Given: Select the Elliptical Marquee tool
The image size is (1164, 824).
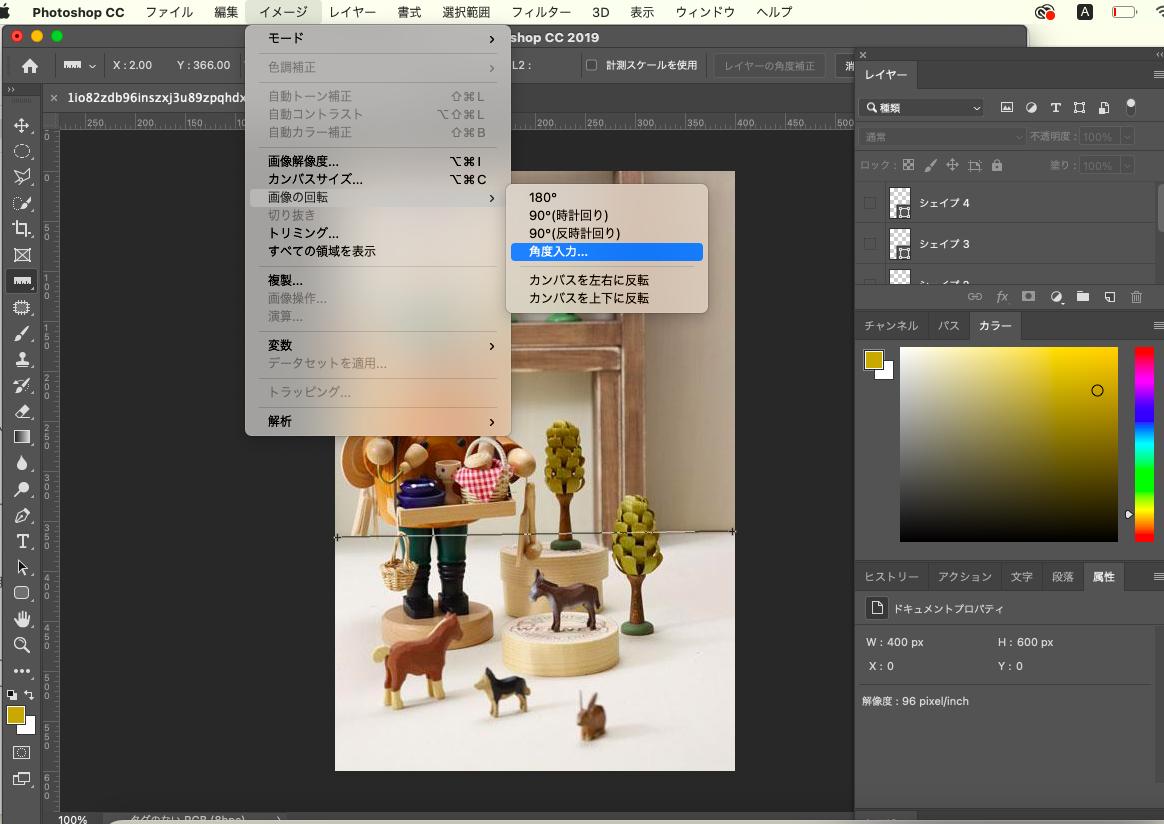Looking at the screenshot, I should tap(22, 151).
